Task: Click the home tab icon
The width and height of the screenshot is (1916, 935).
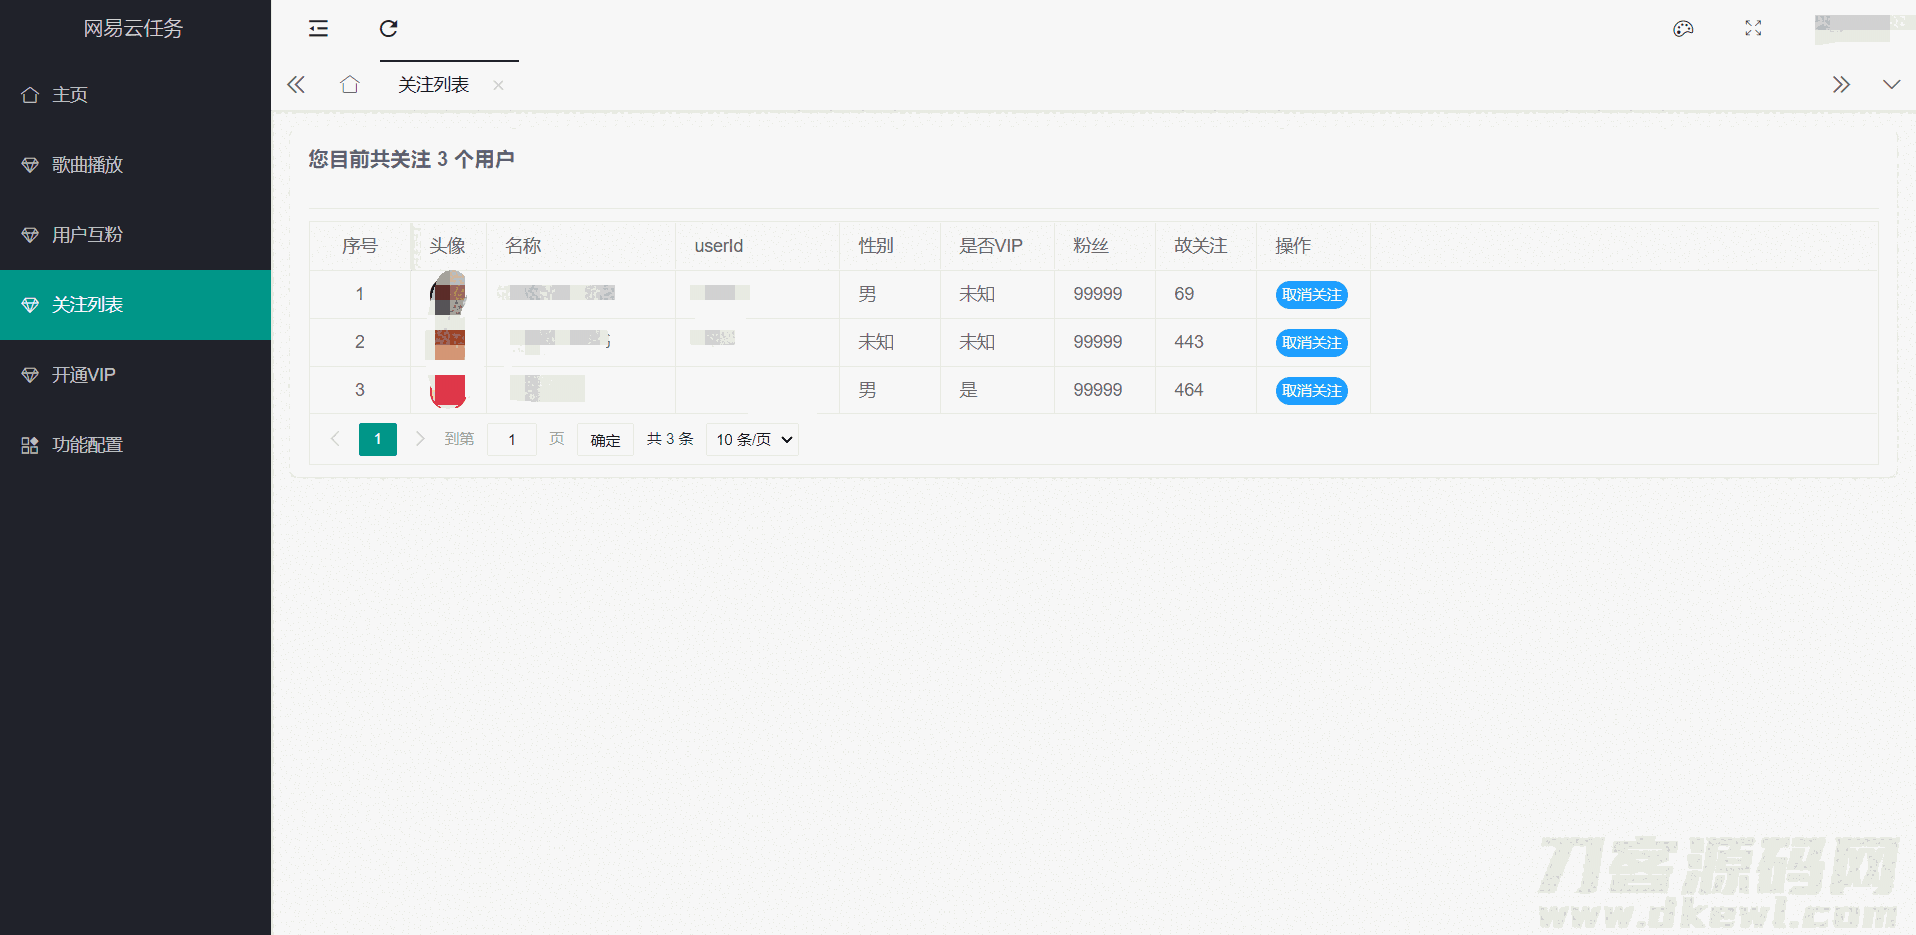Action: click(349, 85)
